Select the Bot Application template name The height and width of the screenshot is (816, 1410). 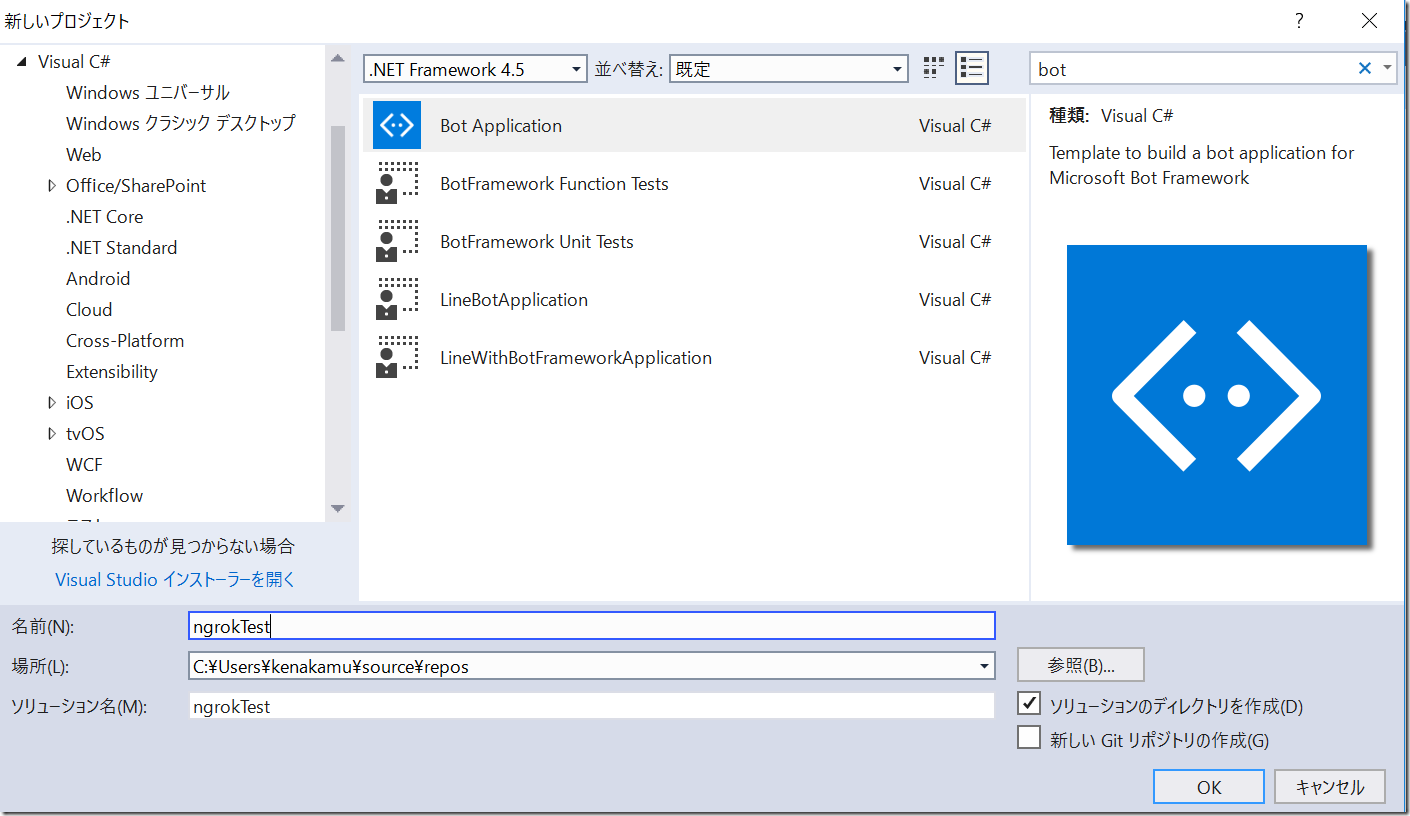pos(501,126)
